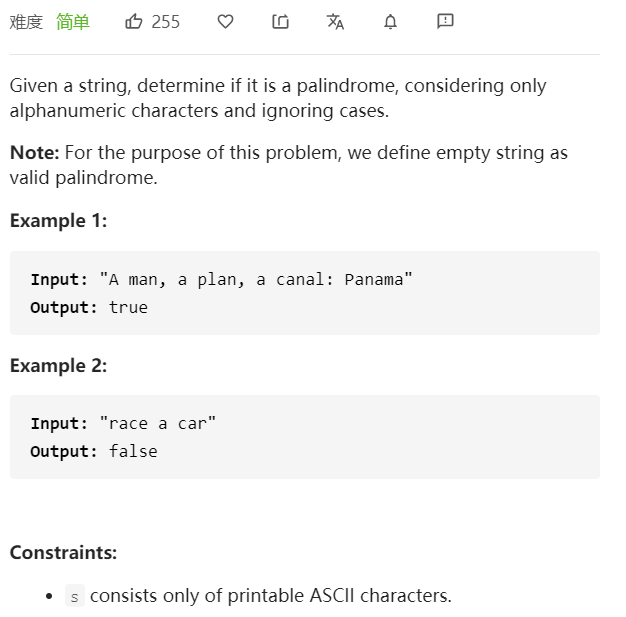Click the palindrome problem description paragraph

[x=278, y=98]
